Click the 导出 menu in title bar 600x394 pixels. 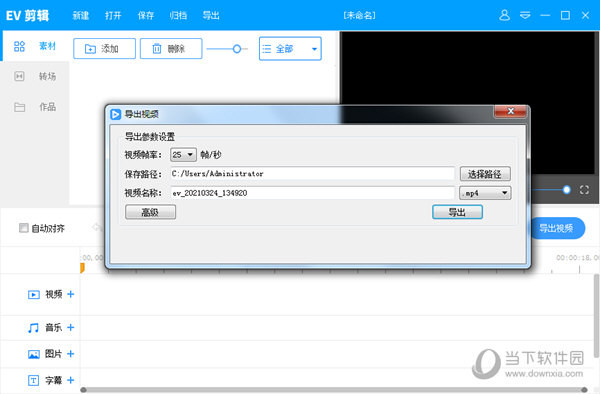tap(211, 16)
